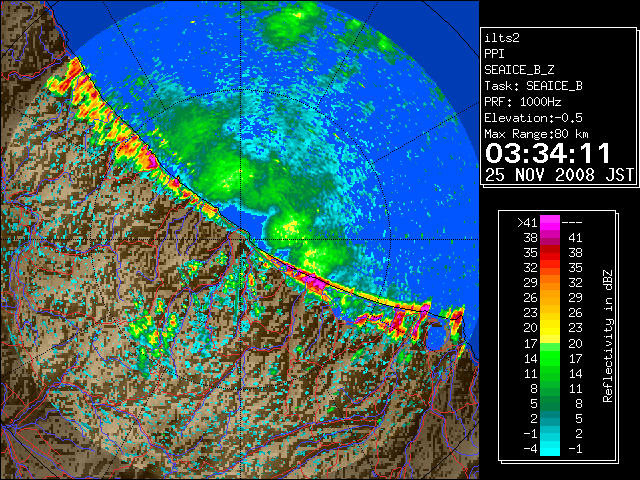Pick the teal 2–5 dBZ swatch
Image resolution: width=640 pixels, height=480 pixels.
550,418
